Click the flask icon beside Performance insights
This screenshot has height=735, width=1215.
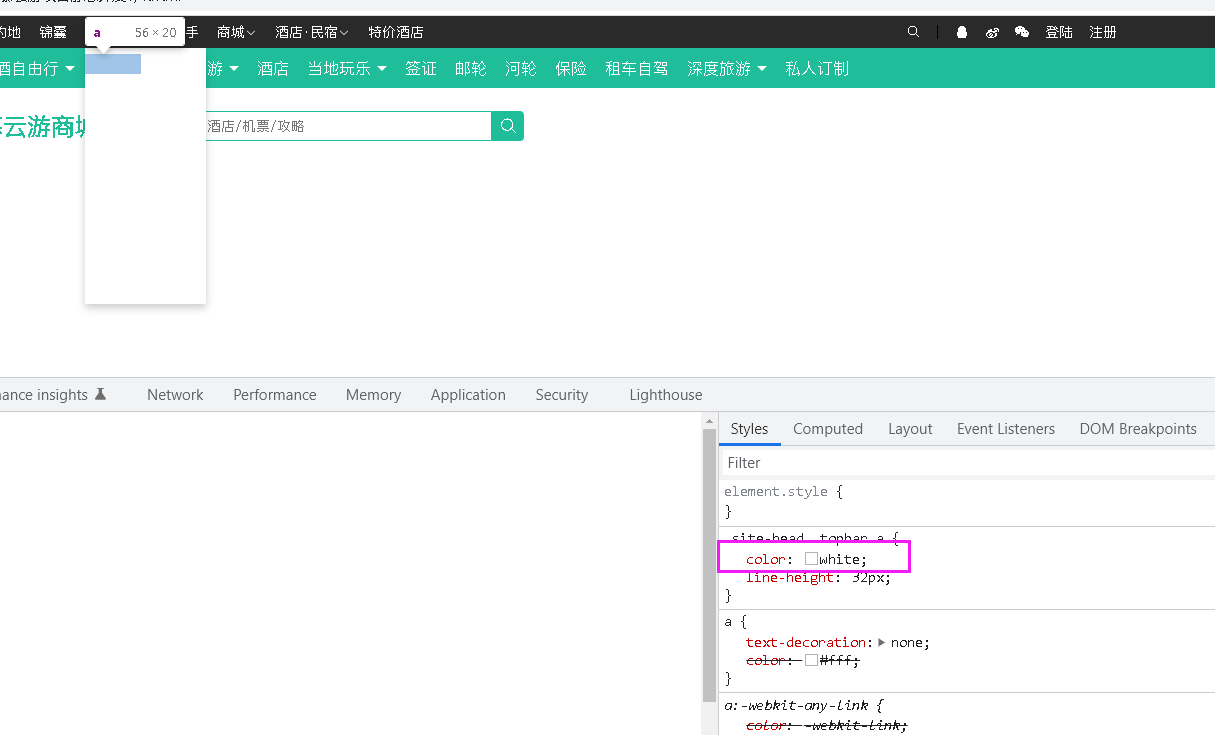[100, 394]
